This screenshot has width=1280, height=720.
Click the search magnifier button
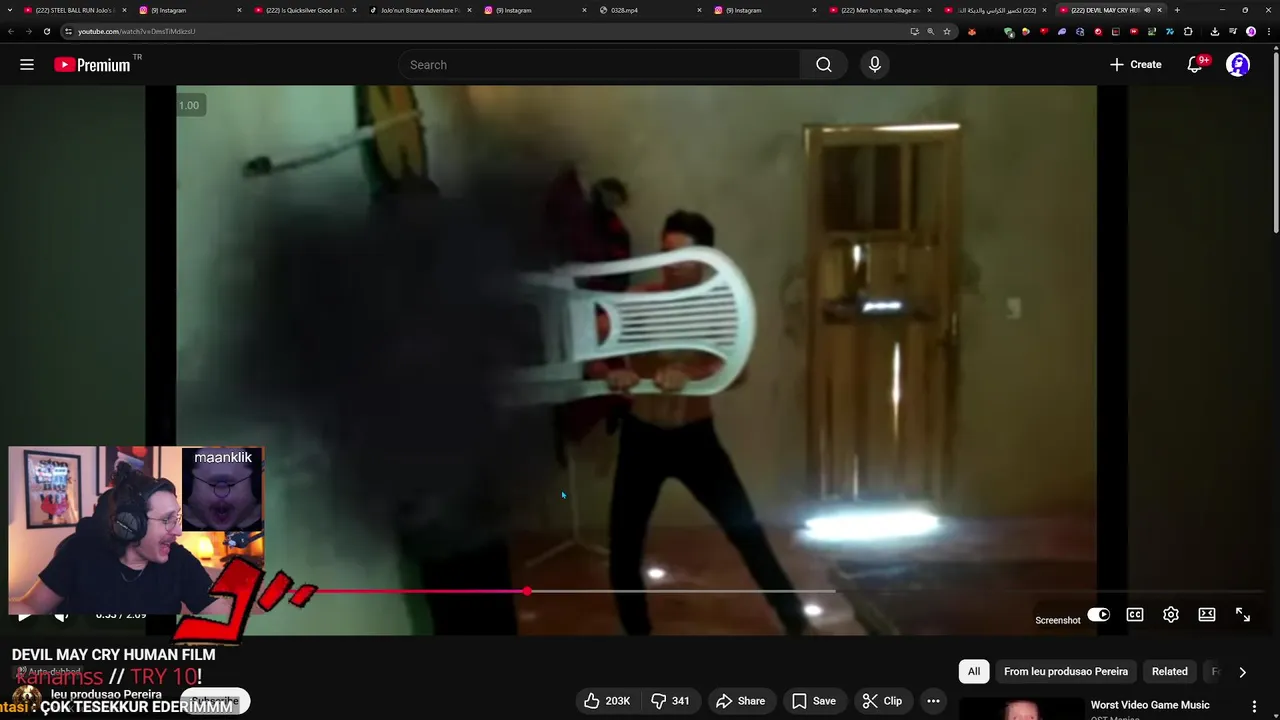click(x=823, y=65)
